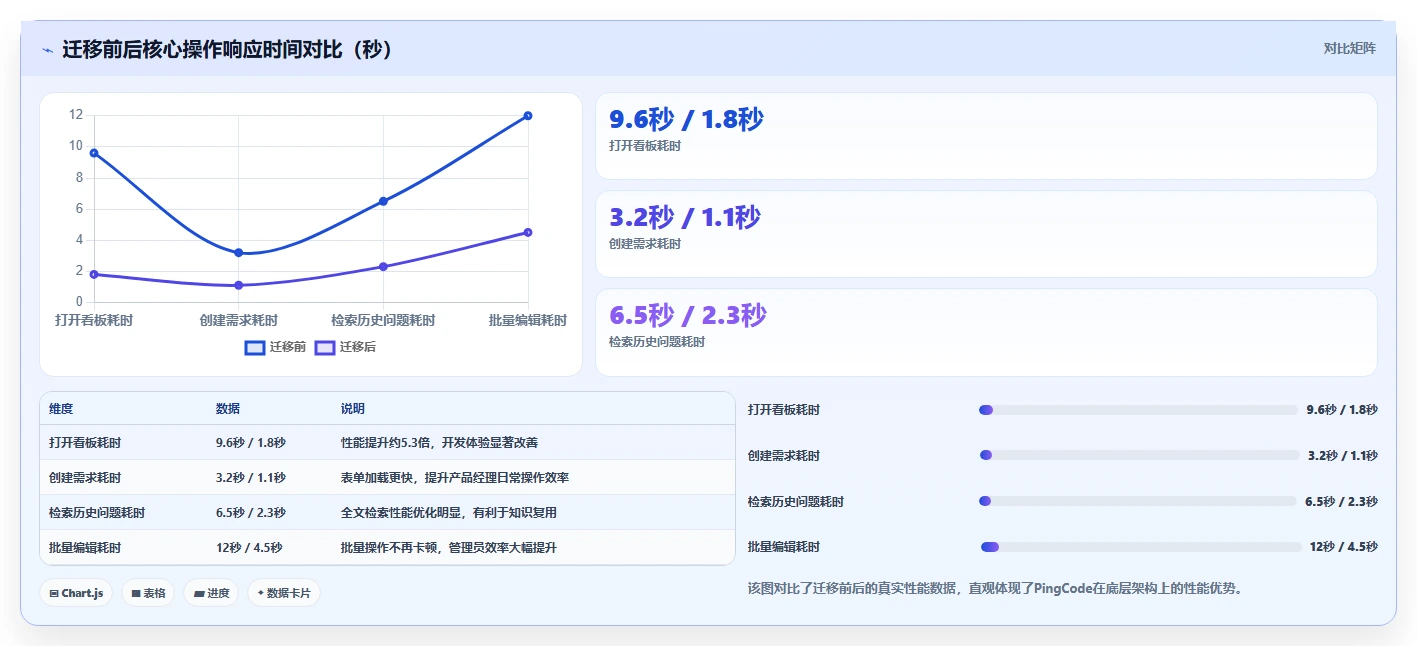This screenshot has width=1417, height=646.
Task: Click the 说明 table column header
Action: 353,409
